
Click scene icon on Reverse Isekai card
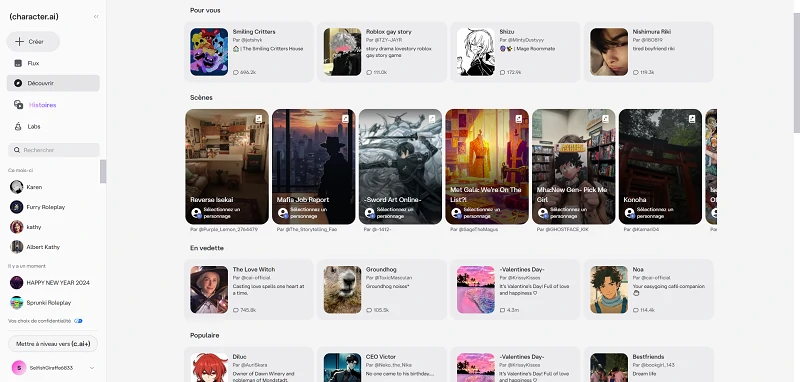[259, 119]
